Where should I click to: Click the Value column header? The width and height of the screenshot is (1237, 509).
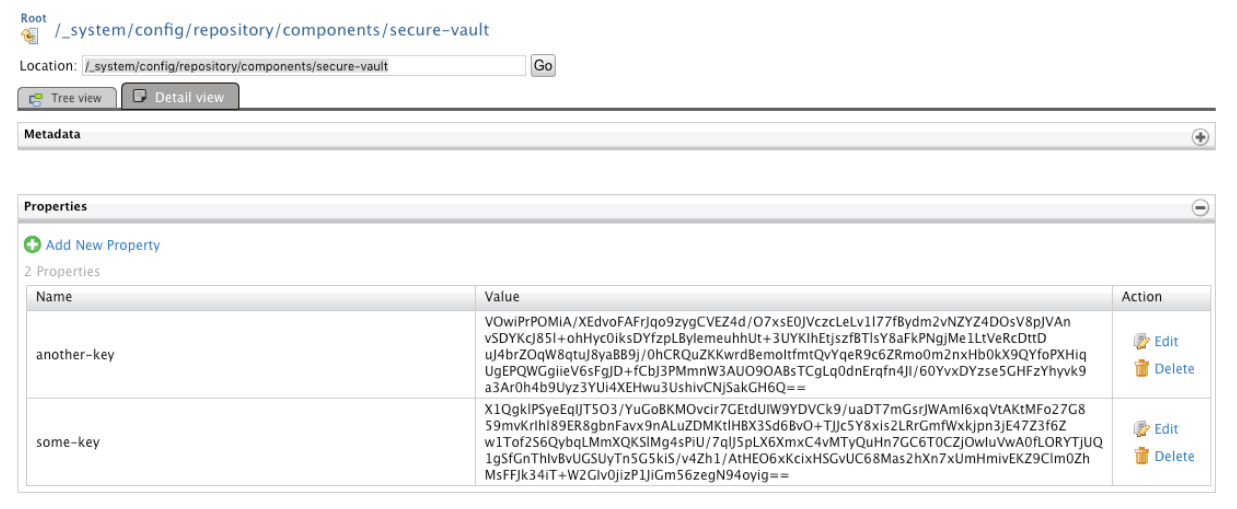coord(502,297)
